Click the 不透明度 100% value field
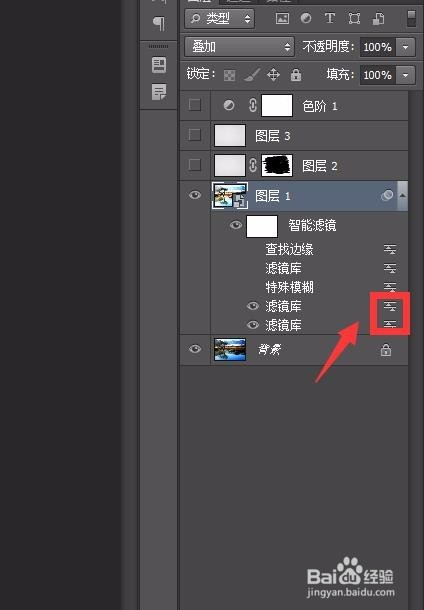 point(378,47)
